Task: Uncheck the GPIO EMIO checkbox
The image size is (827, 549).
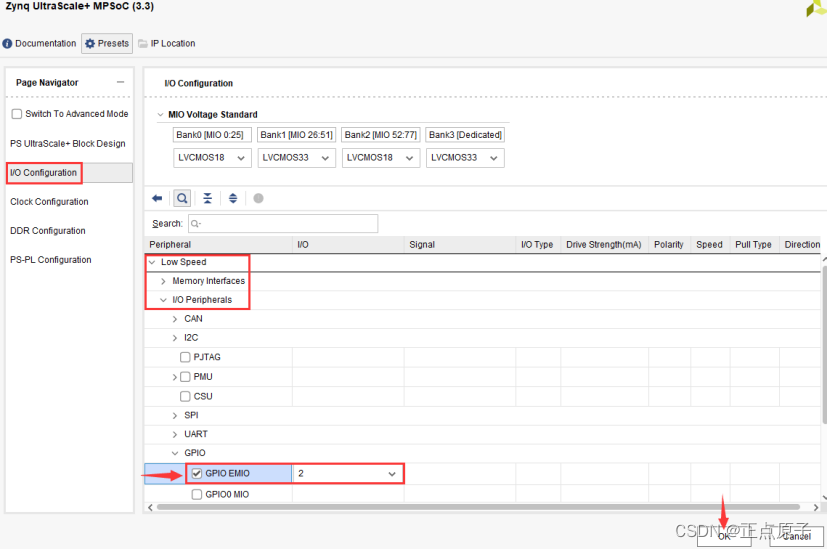Action: [197, 473]
